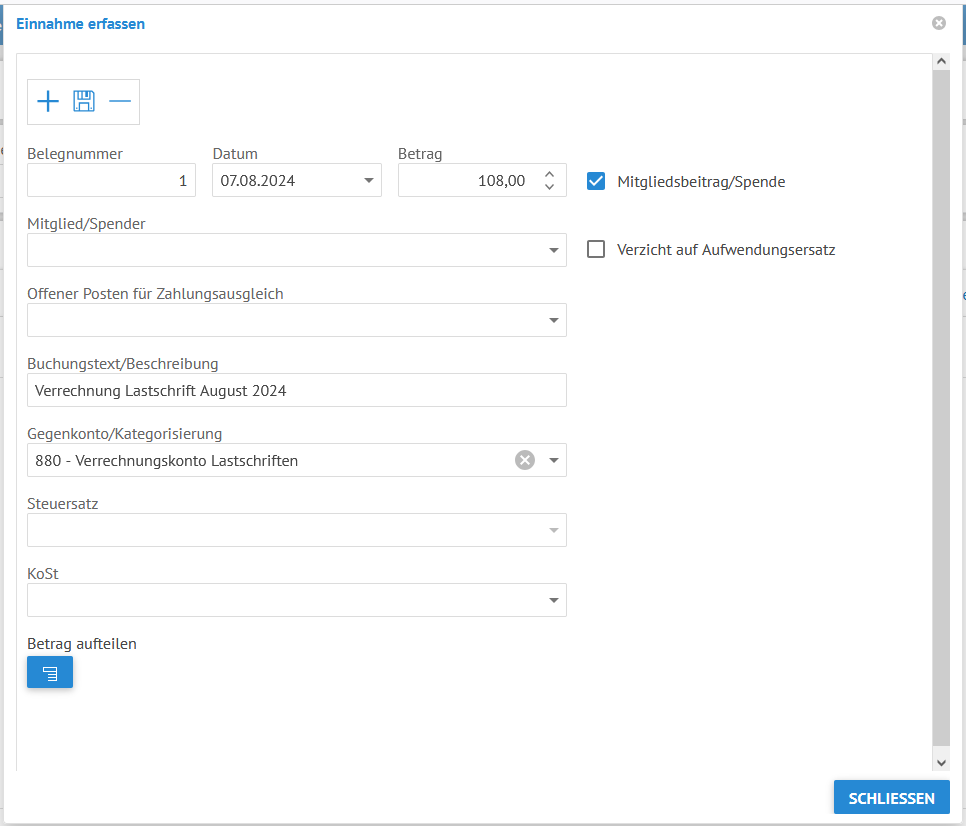The width and height of the screenshot is (966, 826).
Task: Click the SCHLIESSEN button
Action: pos(891,798)
